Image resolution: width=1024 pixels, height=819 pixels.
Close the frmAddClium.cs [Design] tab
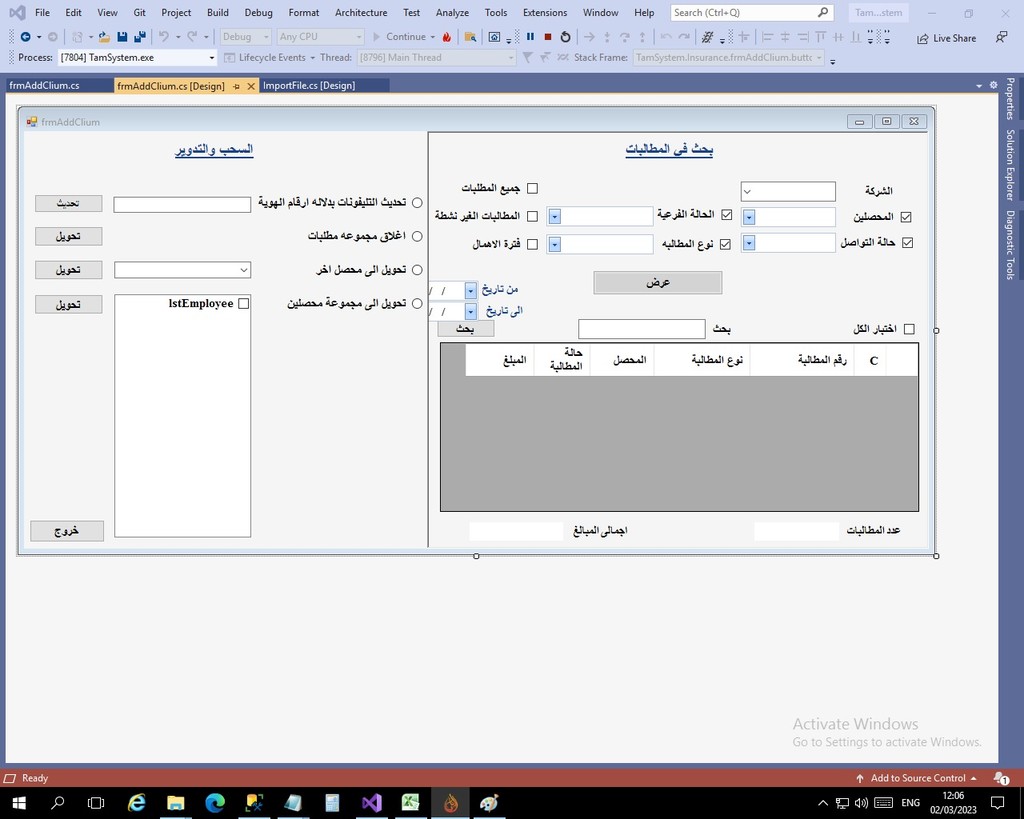pos(251,86)
